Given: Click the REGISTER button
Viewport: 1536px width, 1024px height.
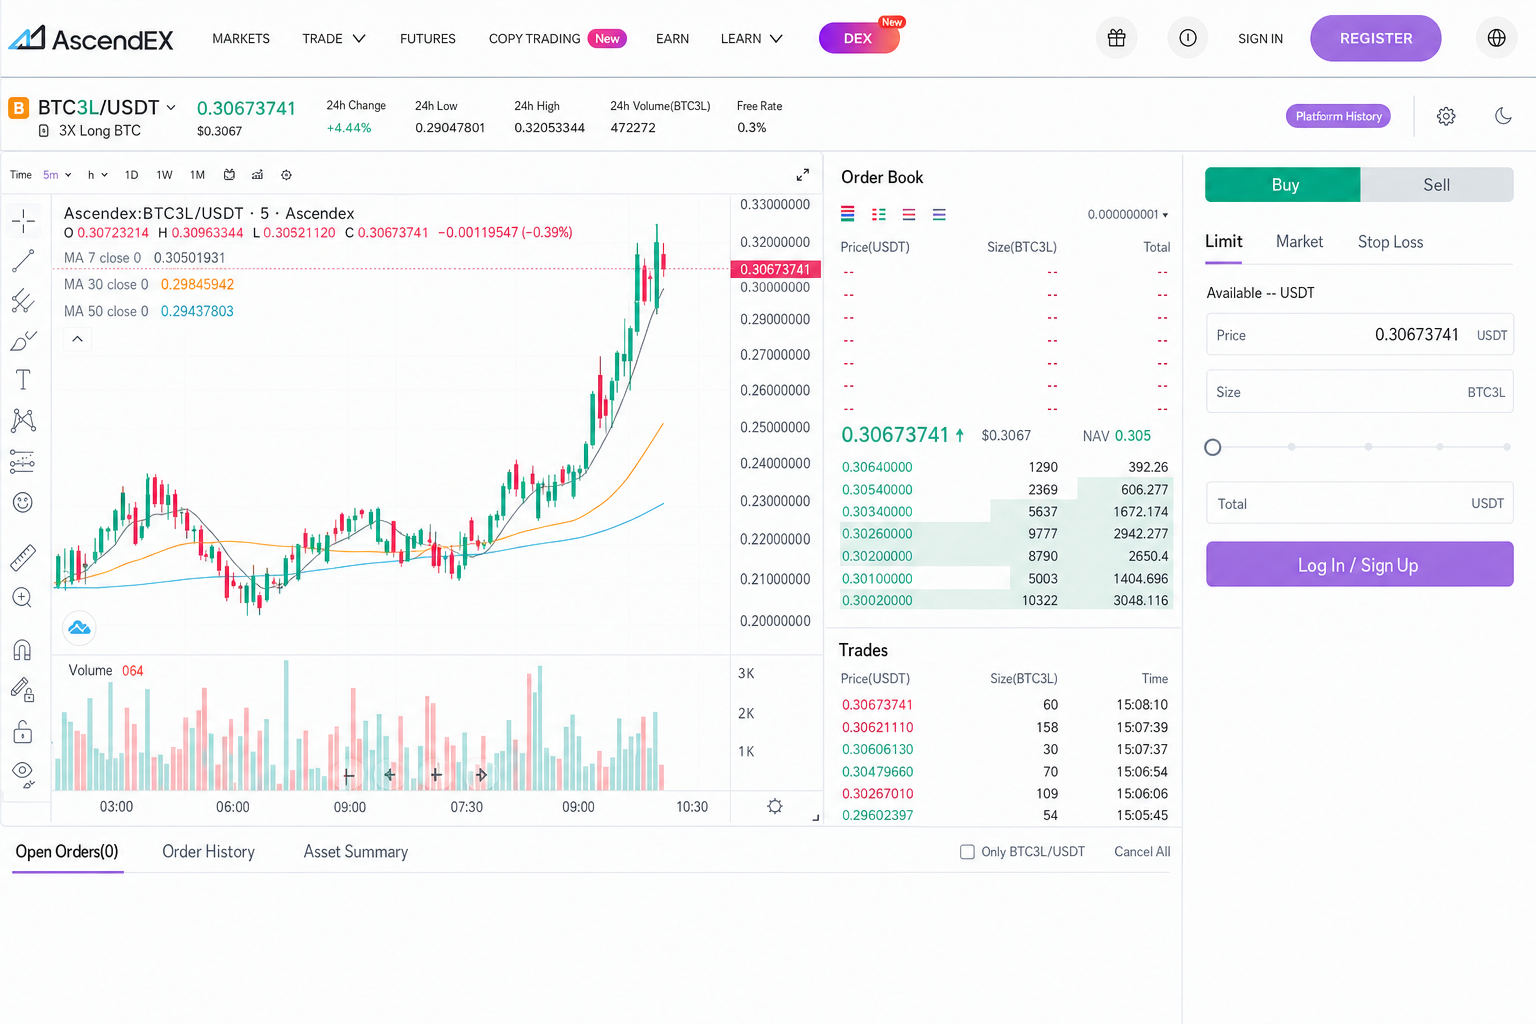Looking at the screenshot, I should point(1376,38).
